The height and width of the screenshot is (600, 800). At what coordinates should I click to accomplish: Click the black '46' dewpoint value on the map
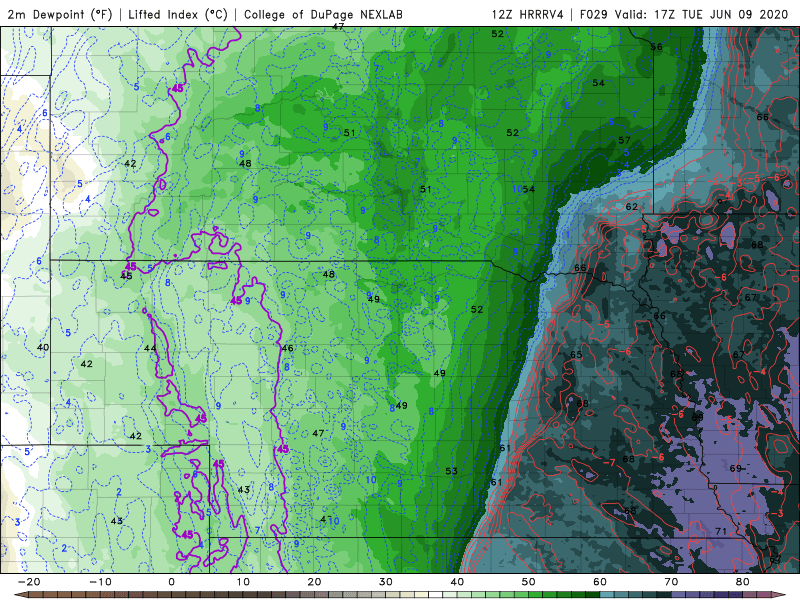pyautogui.click(x=287, y=348)
